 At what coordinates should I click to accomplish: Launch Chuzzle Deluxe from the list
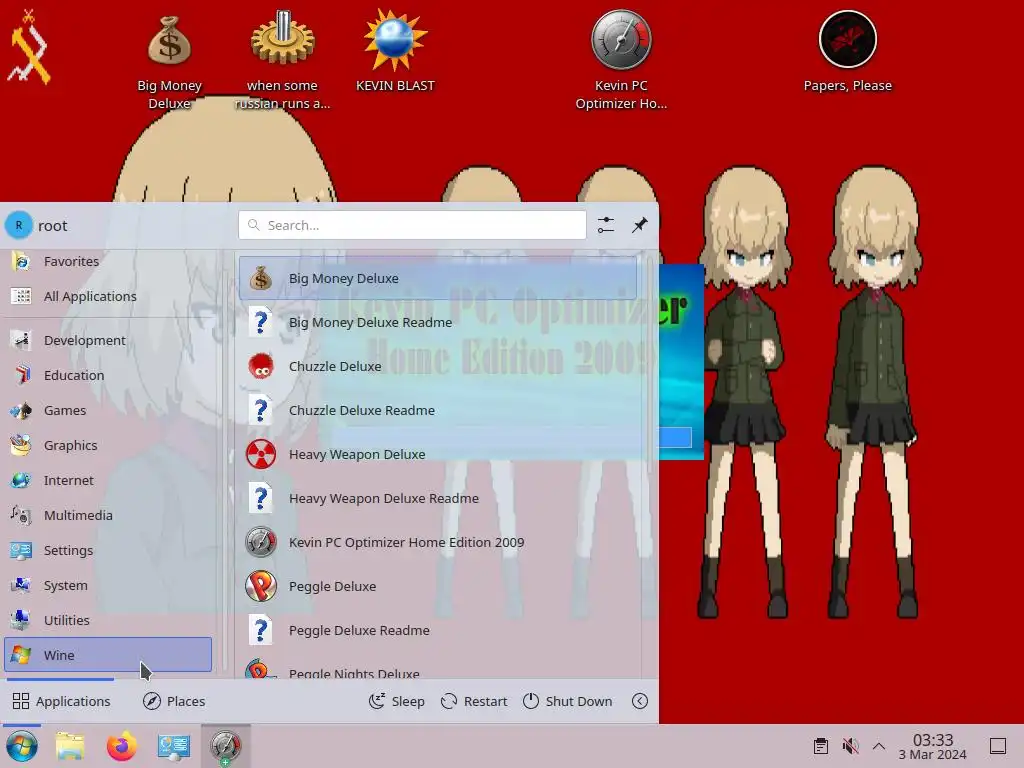click(x=438, y=366)
